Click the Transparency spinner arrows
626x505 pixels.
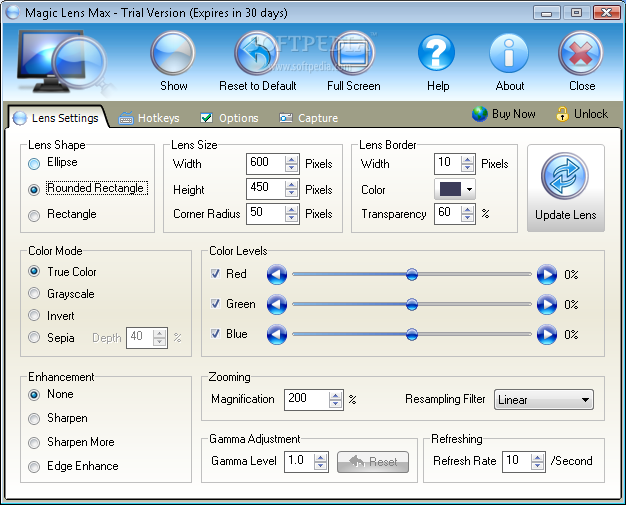(x=468, y=214)
